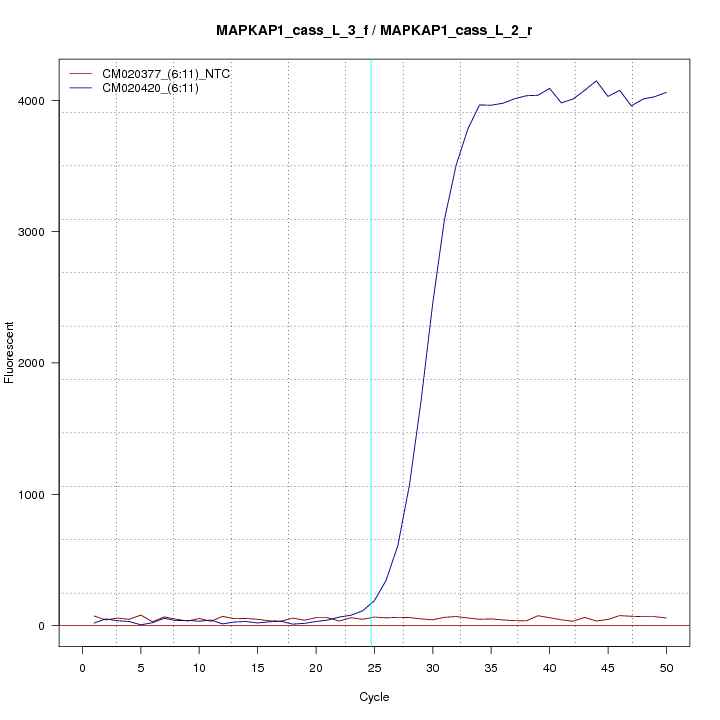720x720 pixels.
Task: Pick the cycle 35 x-axis tick label
Action: [491, 668]
